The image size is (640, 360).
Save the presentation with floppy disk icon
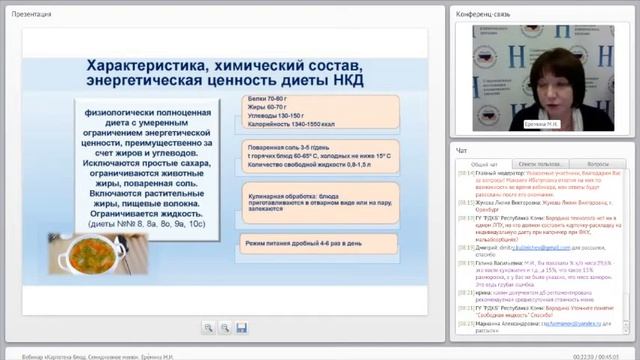point(242,328)
